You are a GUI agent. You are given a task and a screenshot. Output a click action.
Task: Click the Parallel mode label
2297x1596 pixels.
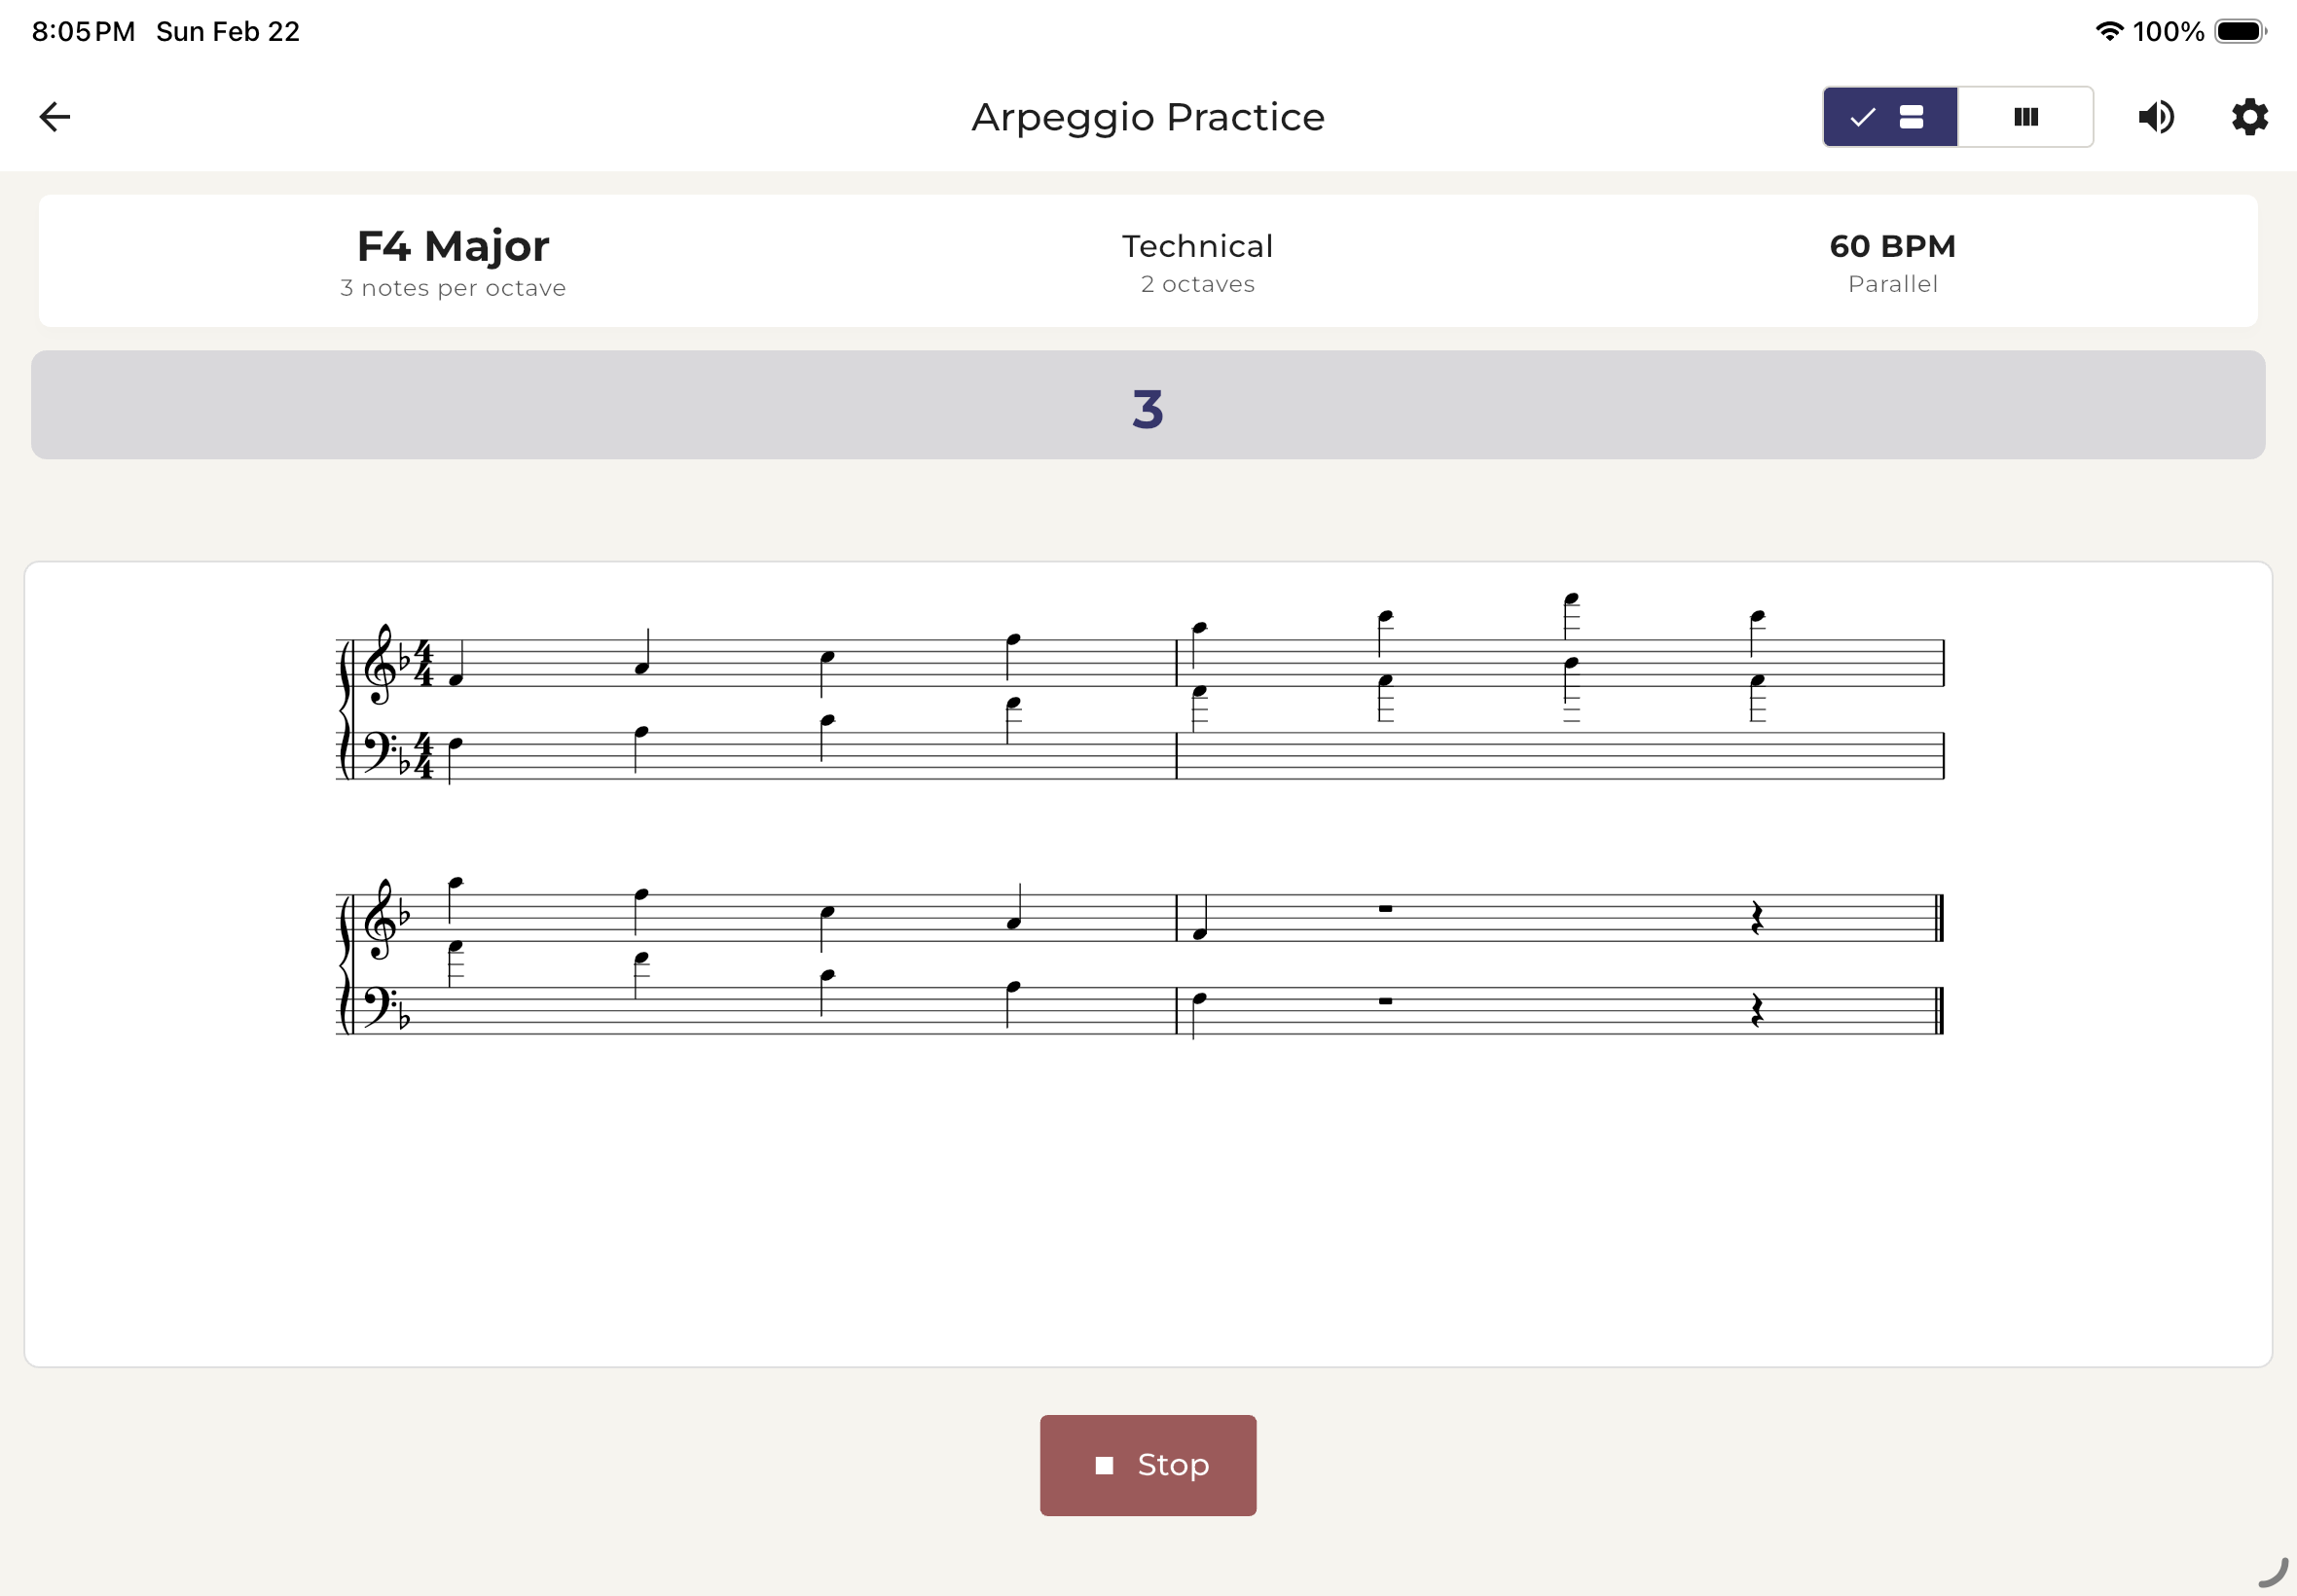(1890, 283)
